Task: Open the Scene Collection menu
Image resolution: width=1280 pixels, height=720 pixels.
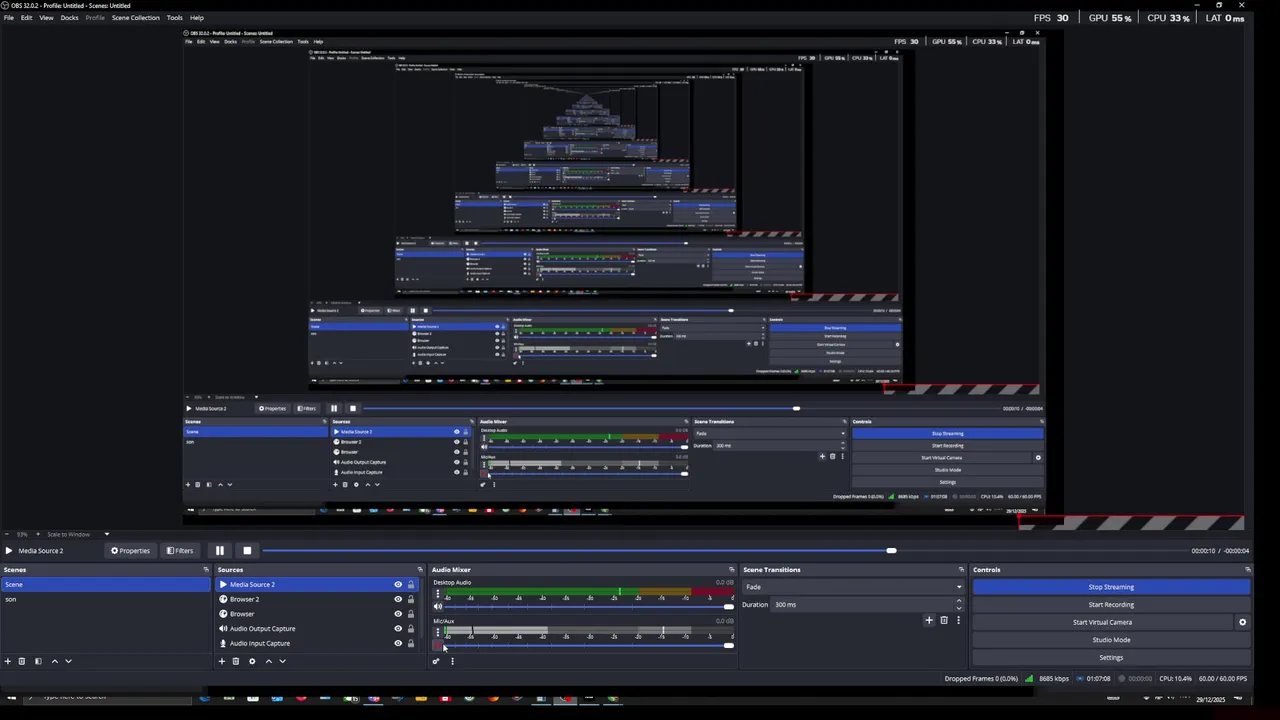Action: click(135, 18)
